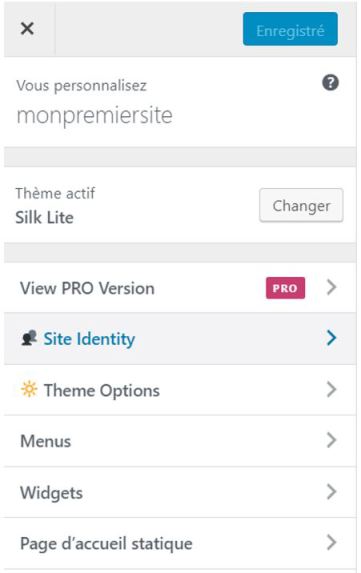Click the help question mark icon

[330, 83]
